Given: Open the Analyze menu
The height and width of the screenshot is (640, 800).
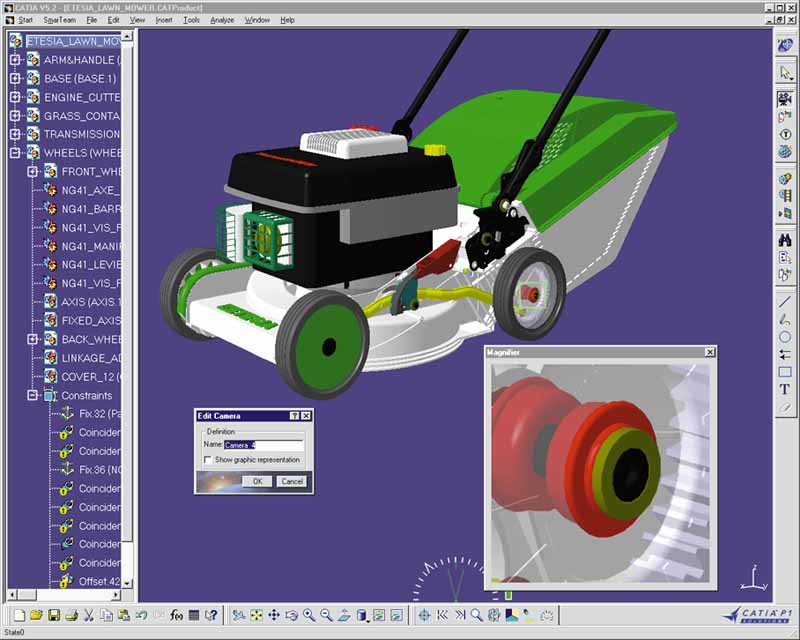Looking at the screenshot, I should tap(222, 20).
